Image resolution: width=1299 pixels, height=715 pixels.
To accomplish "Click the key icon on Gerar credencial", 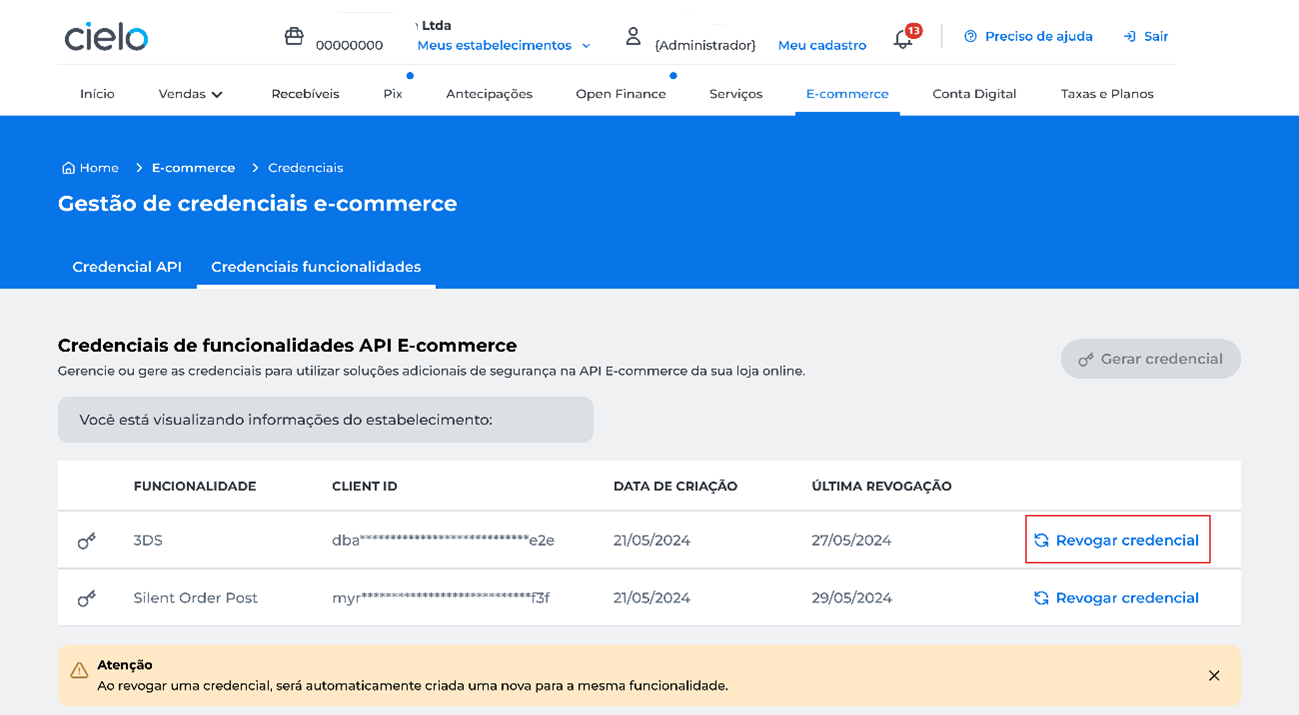I will click(1086, 359).
